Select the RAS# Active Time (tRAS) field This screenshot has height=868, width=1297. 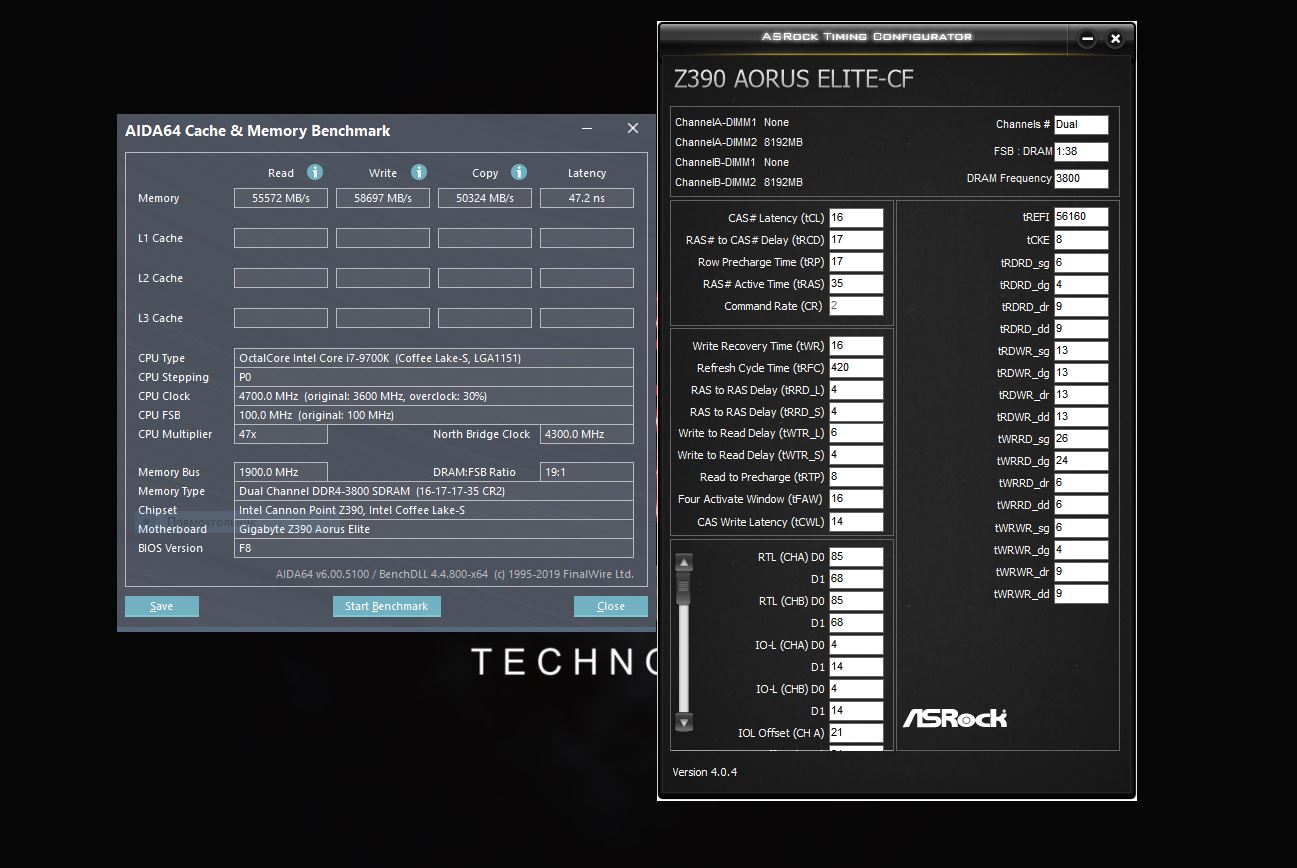[x=856, y=284]
